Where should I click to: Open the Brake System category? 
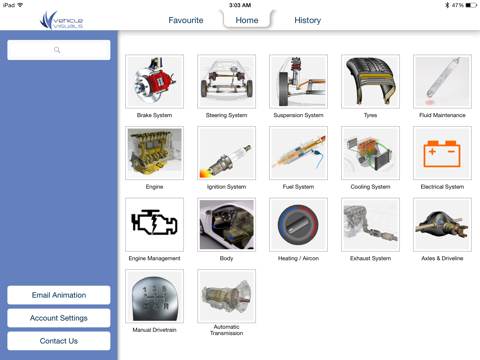coord(154,82)
